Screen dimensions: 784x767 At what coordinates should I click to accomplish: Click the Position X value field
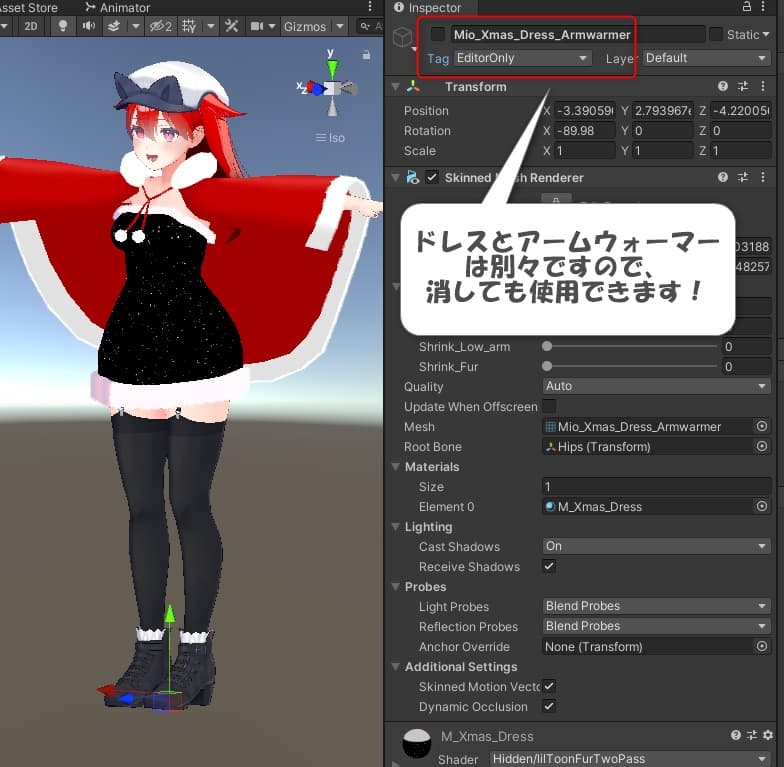click(x=584, y=110)
